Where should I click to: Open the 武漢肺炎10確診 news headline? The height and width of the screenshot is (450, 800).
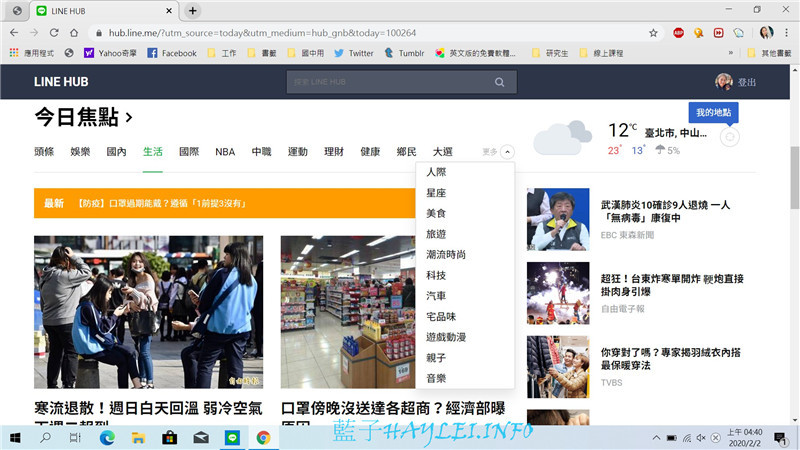click(x=665, y=211)
